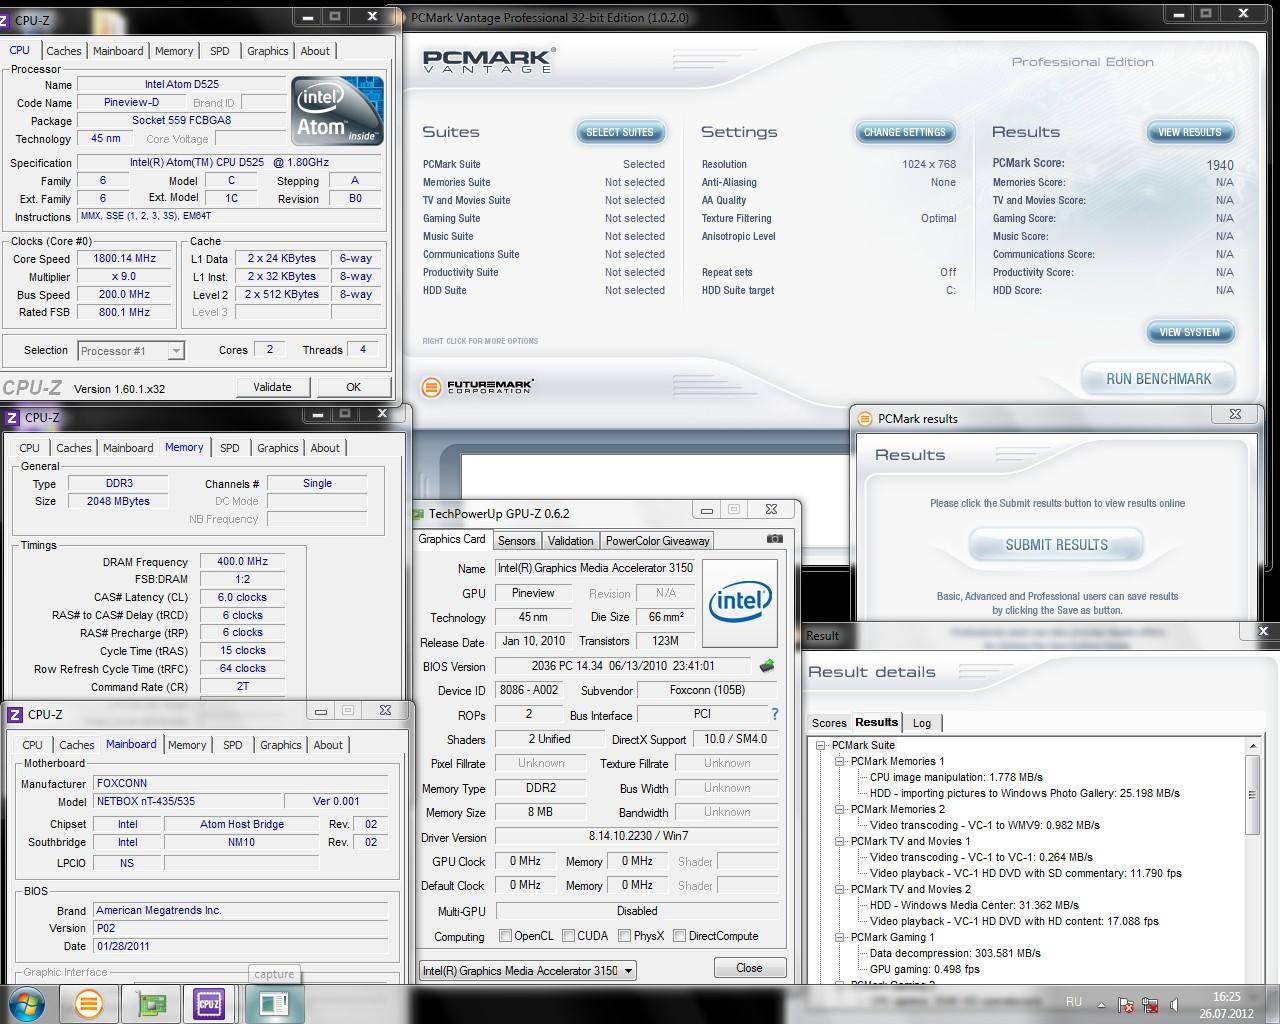
Task: Collapse the PCMark TV and Movies 1 node
Action: pos(840,841)
